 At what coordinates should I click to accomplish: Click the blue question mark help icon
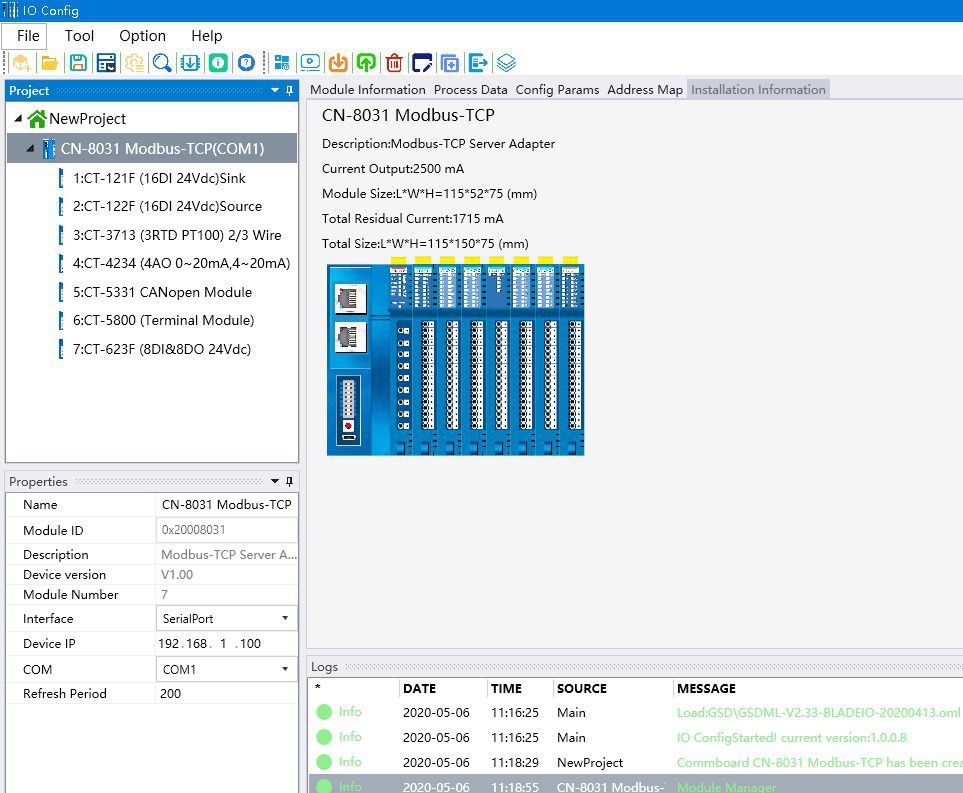click(x=246, y=63)
